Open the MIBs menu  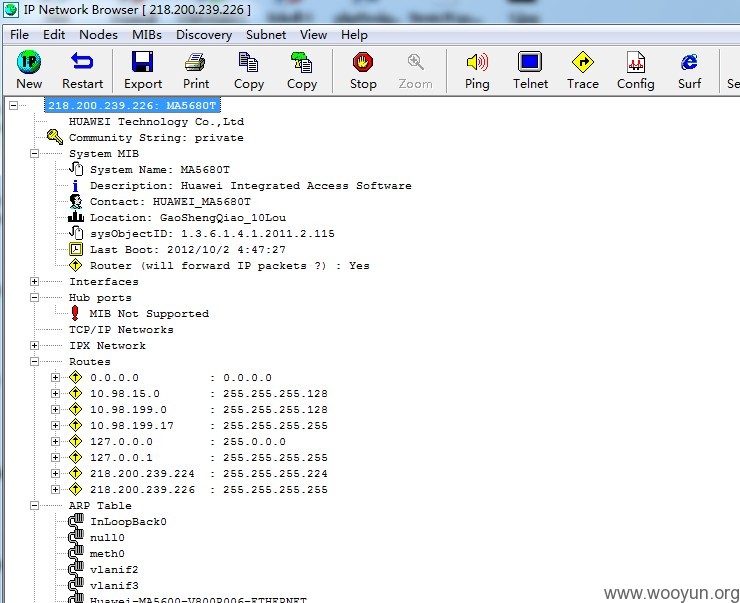147,35
